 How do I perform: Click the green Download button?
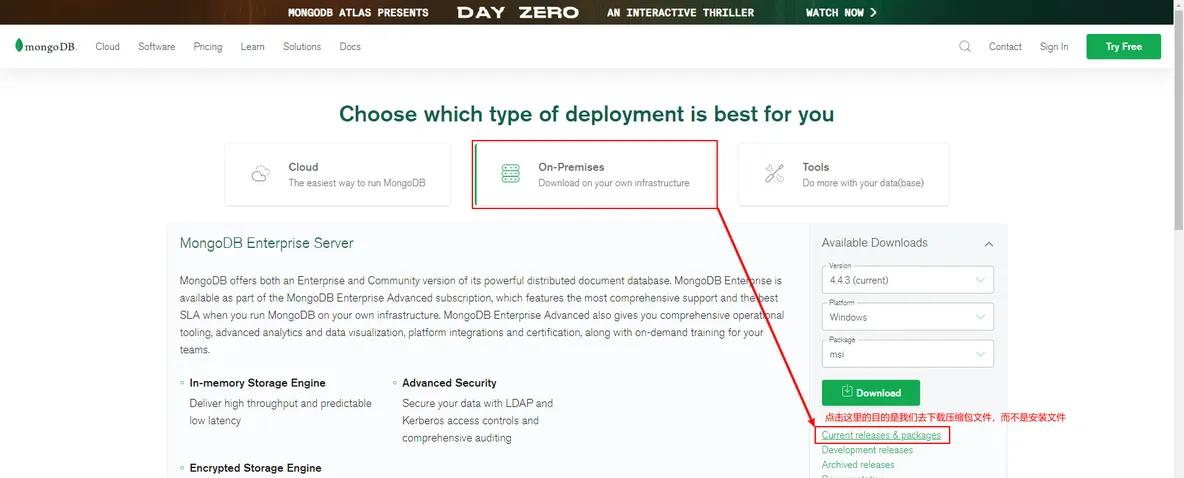click(x=871, y=393)
